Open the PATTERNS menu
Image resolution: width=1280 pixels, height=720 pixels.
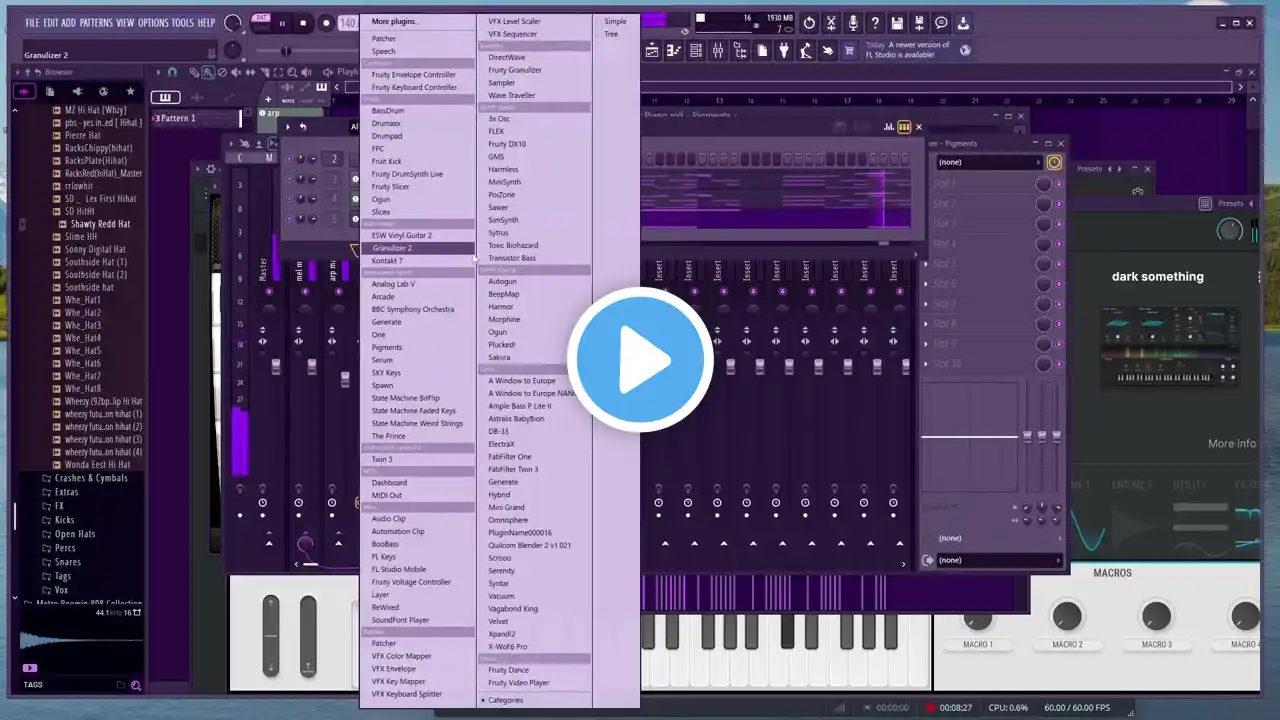point(96,23)
